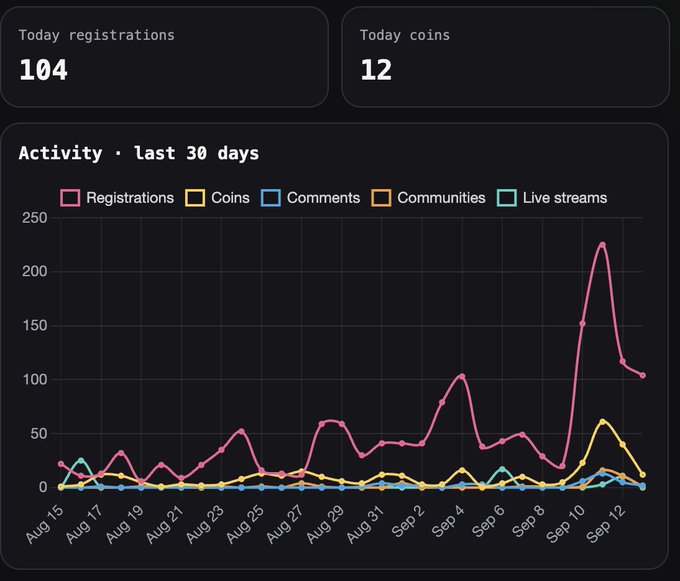Hide the Registrations series via its label

(x=130, y=198)
